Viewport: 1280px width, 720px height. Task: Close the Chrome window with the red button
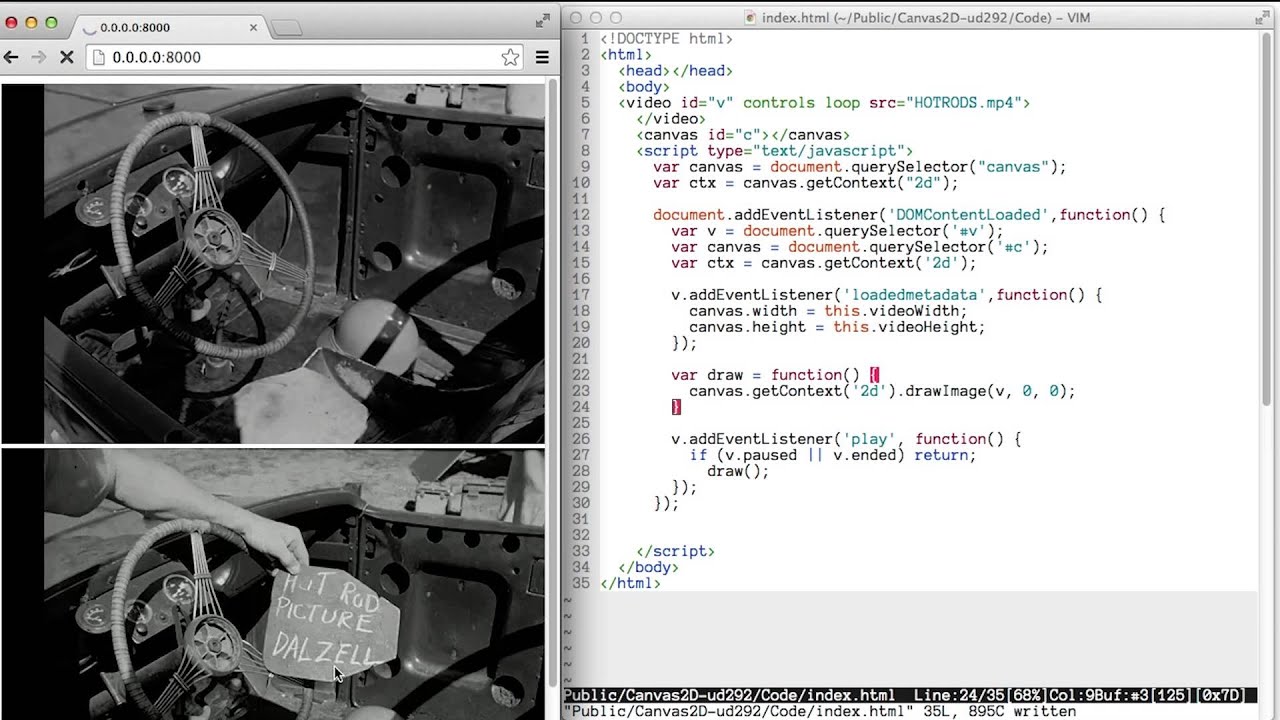pos(11,22)
